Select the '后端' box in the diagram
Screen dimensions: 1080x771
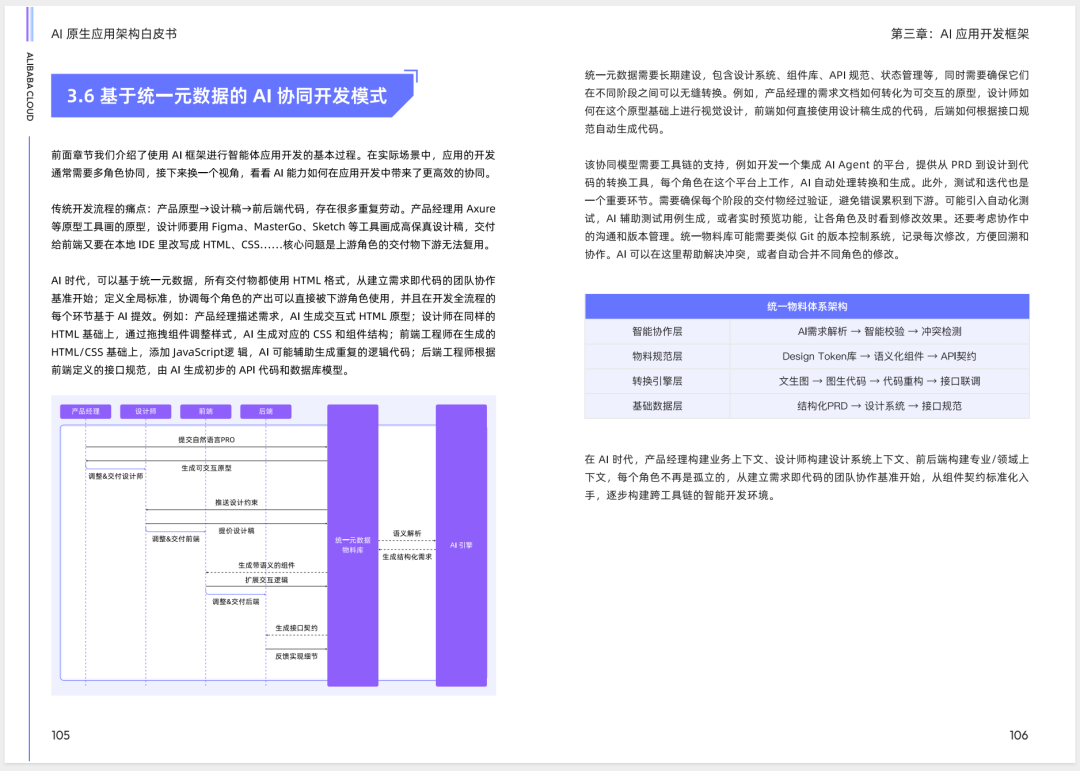(x=265, y=411)
